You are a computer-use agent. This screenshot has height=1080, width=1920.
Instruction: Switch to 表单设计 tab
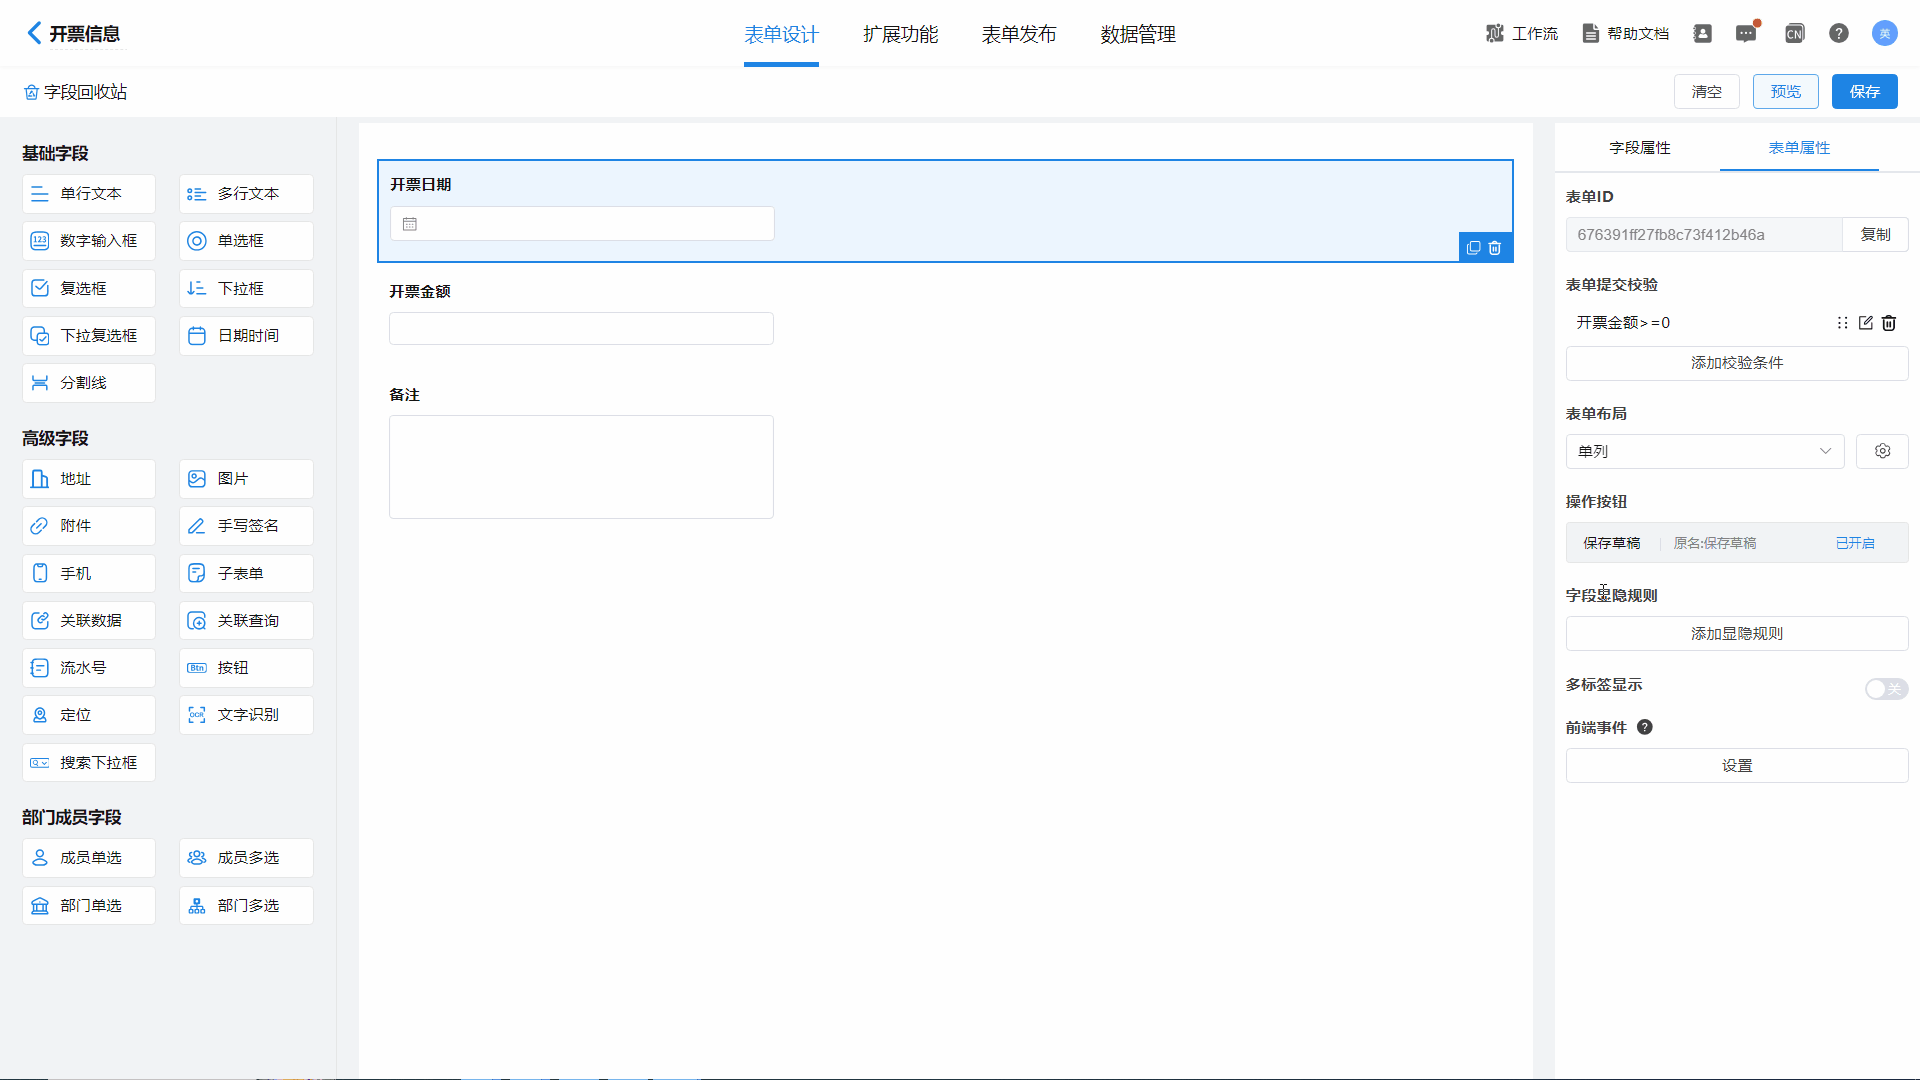(781, 35)
